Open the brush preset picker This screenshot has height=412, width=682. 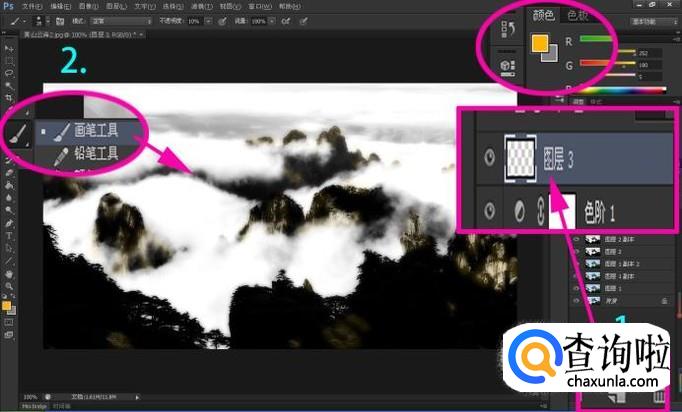tap(41, 21)
